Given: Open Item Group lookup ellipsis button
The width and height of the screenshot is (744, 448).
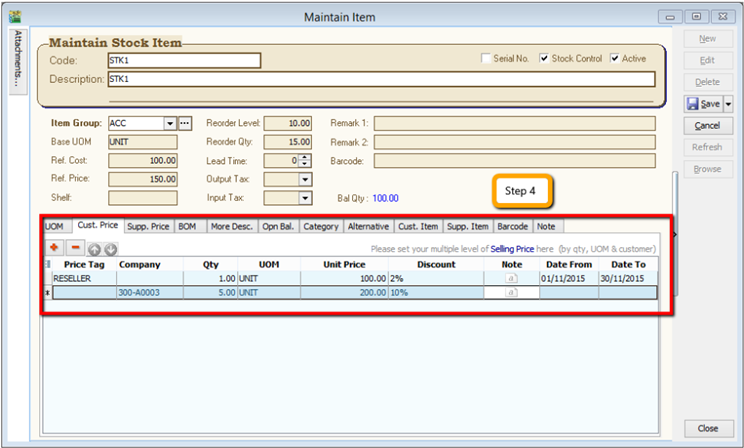Looking at the screenshot, I should click(184, 123).
